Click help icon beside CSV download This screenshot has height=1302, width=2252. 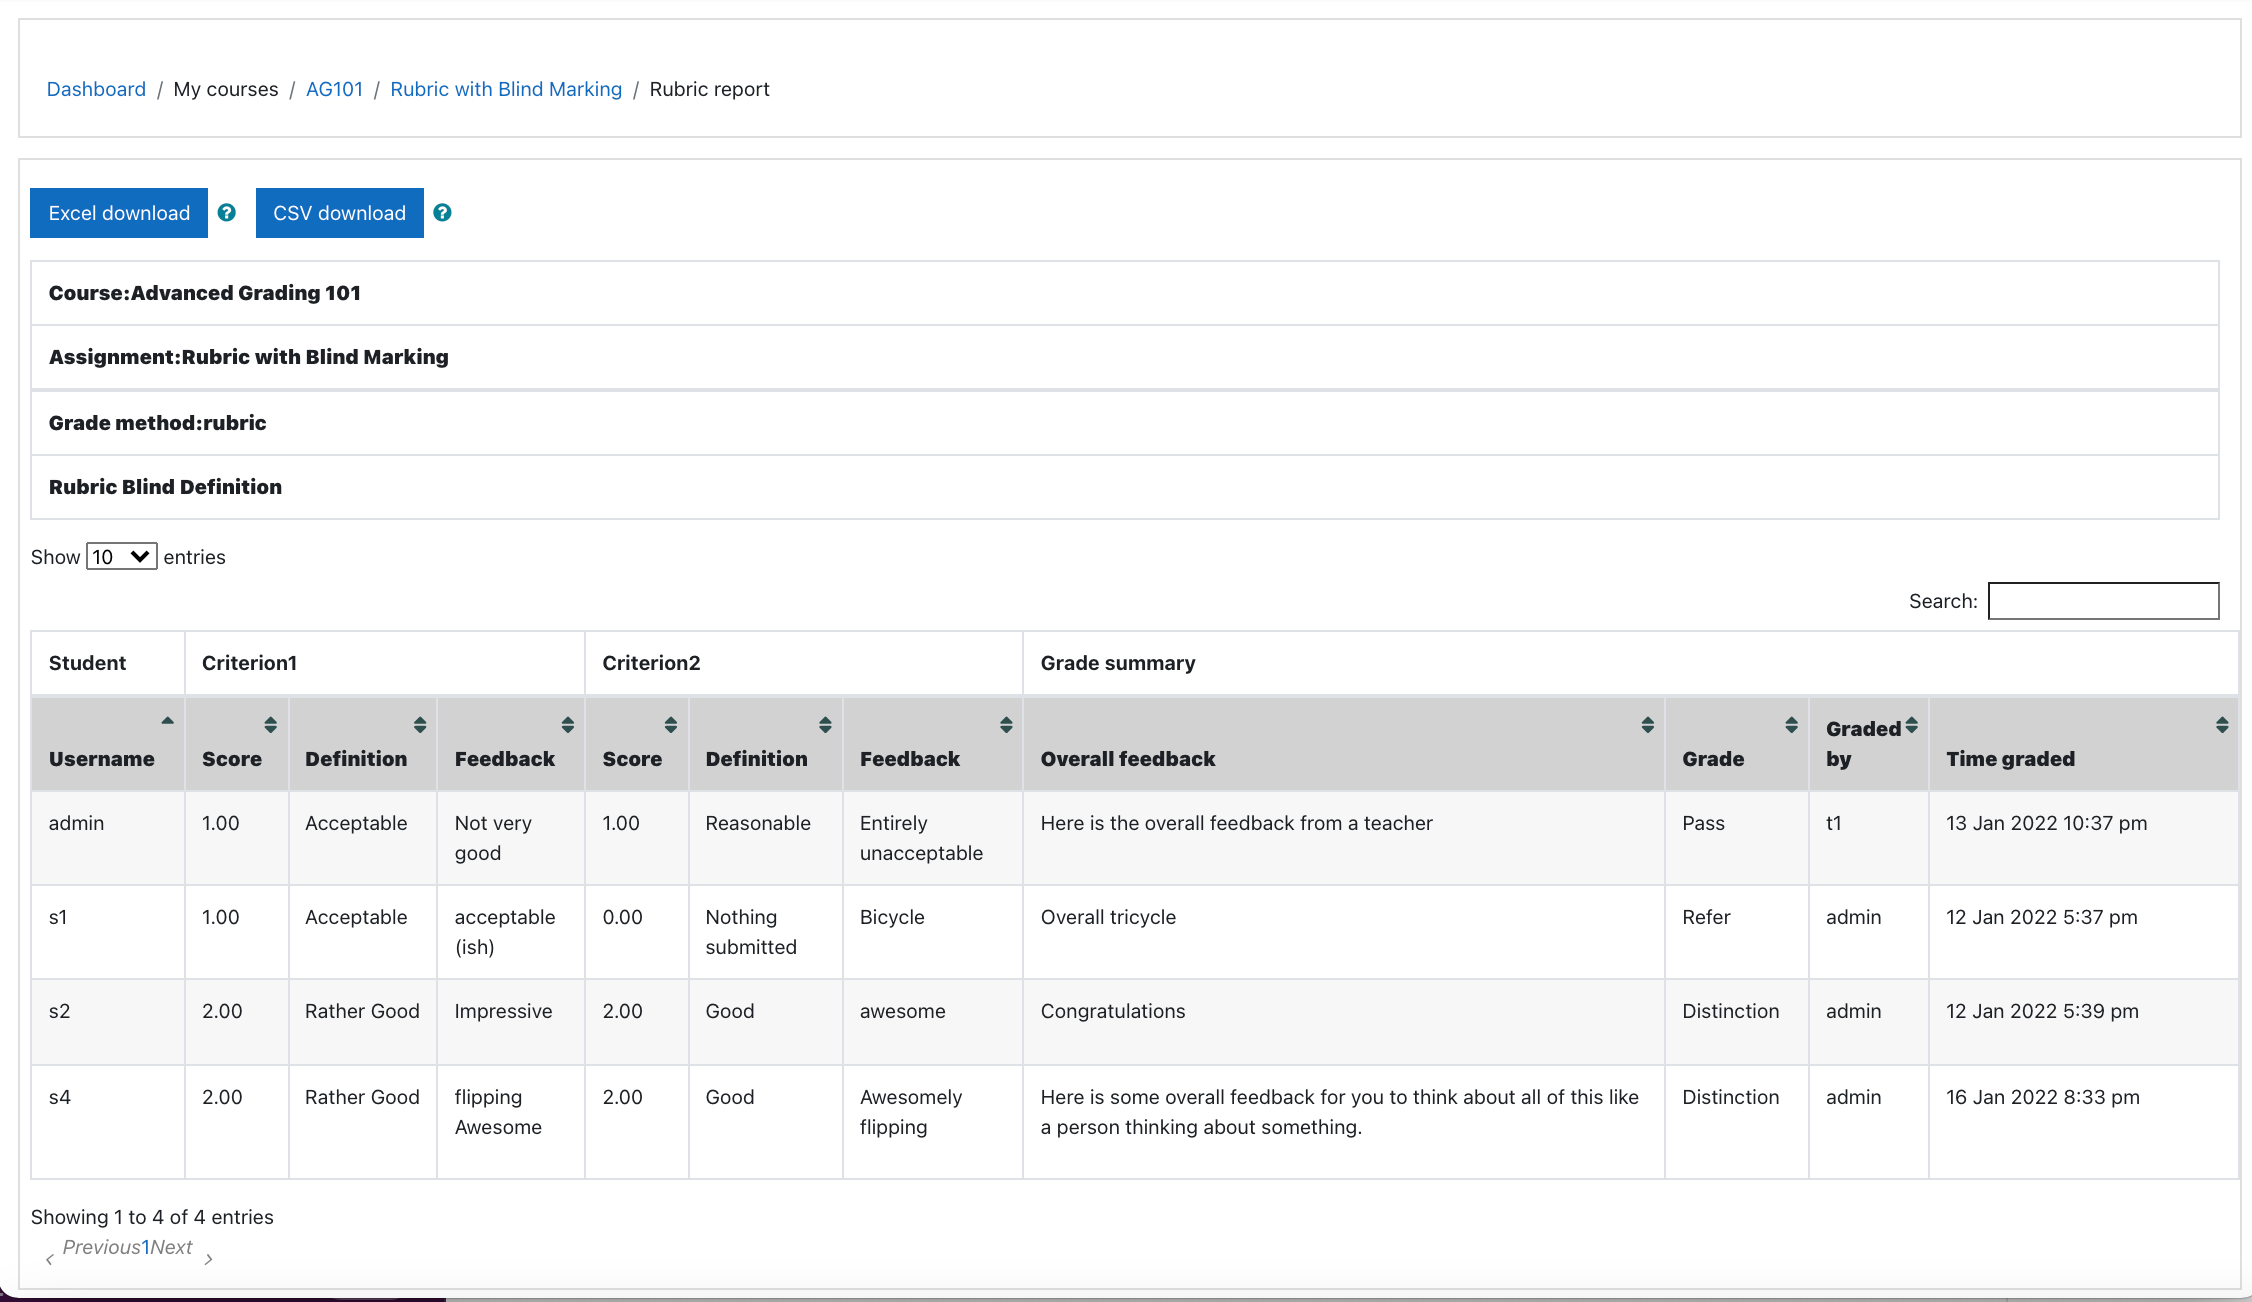(x=442, y=213)
